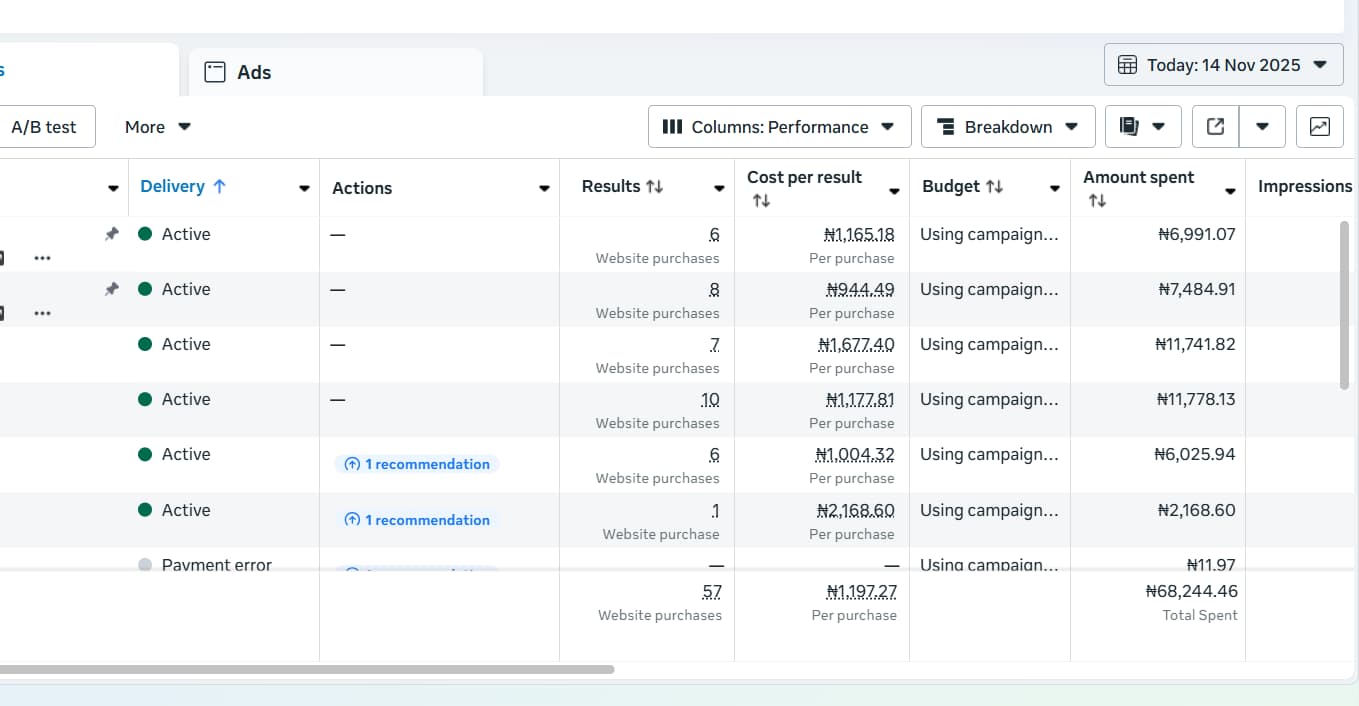The image size is (1359, 706).
Task: Click pin icon on the ₦7,484.91 row
Action: tap(112, 289)
